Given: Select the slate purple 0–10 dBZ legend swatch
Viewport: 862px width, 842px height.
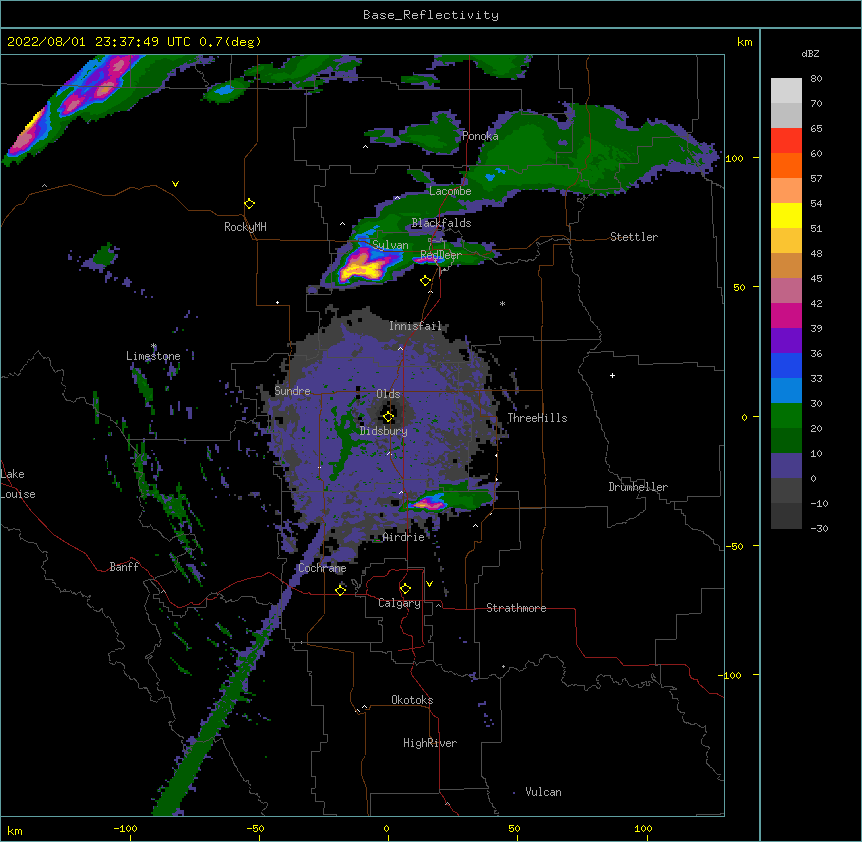Looking at the screenshot, I should pyautogui.click(x=786, y=466).
